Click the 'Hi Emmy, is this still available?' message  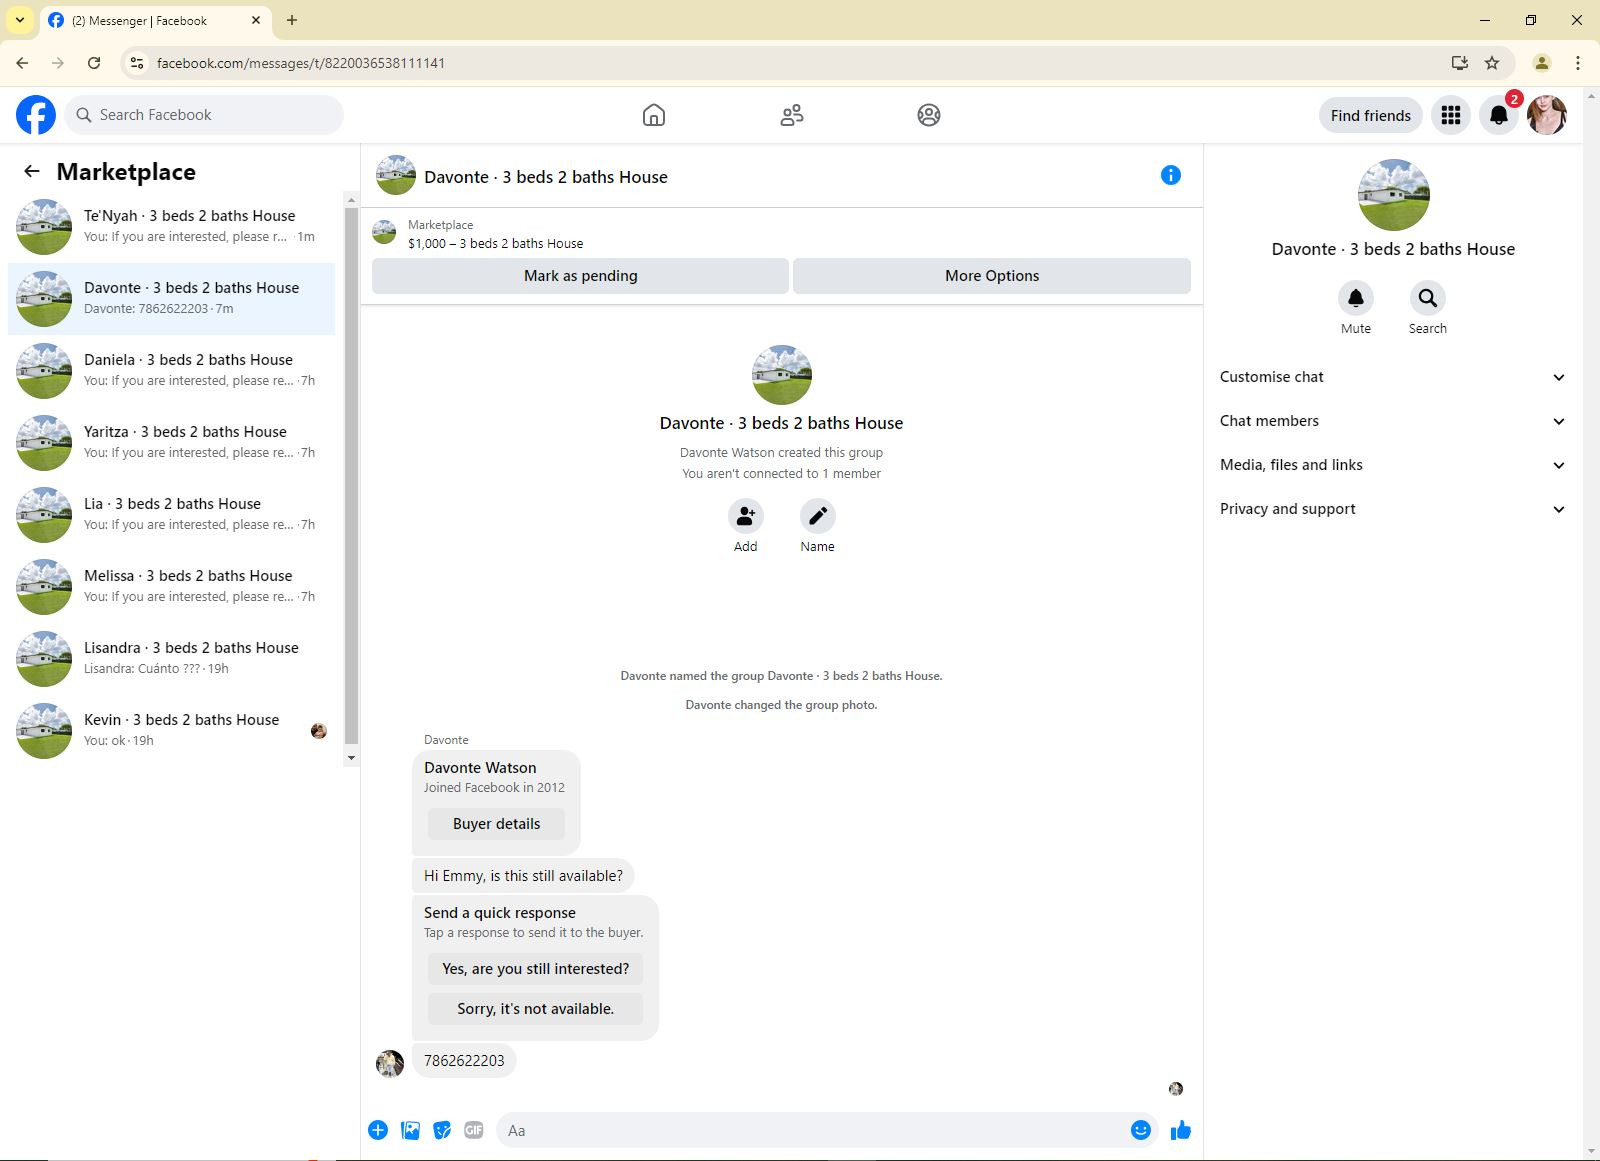point(523,876)
